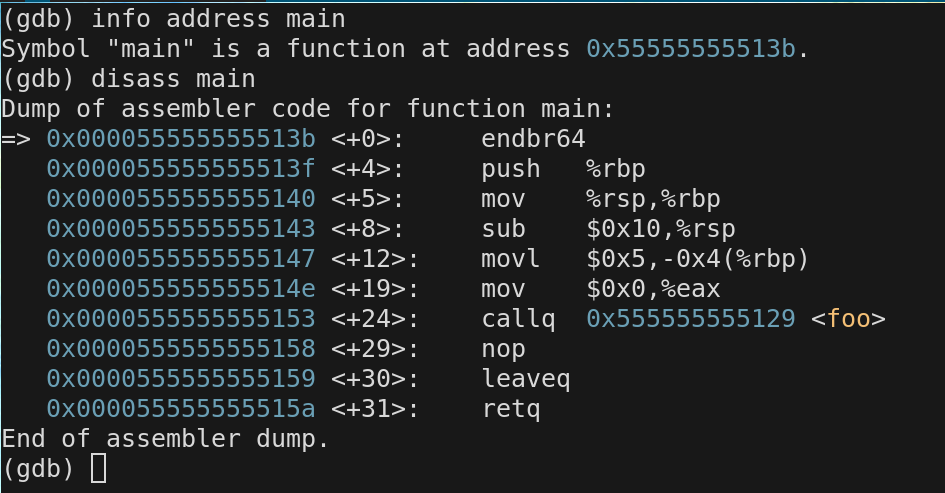Click the current instruction arrow marker
The height and width of the screenshot is (493, 945).
pyautogui.click(x=16, y=139)
